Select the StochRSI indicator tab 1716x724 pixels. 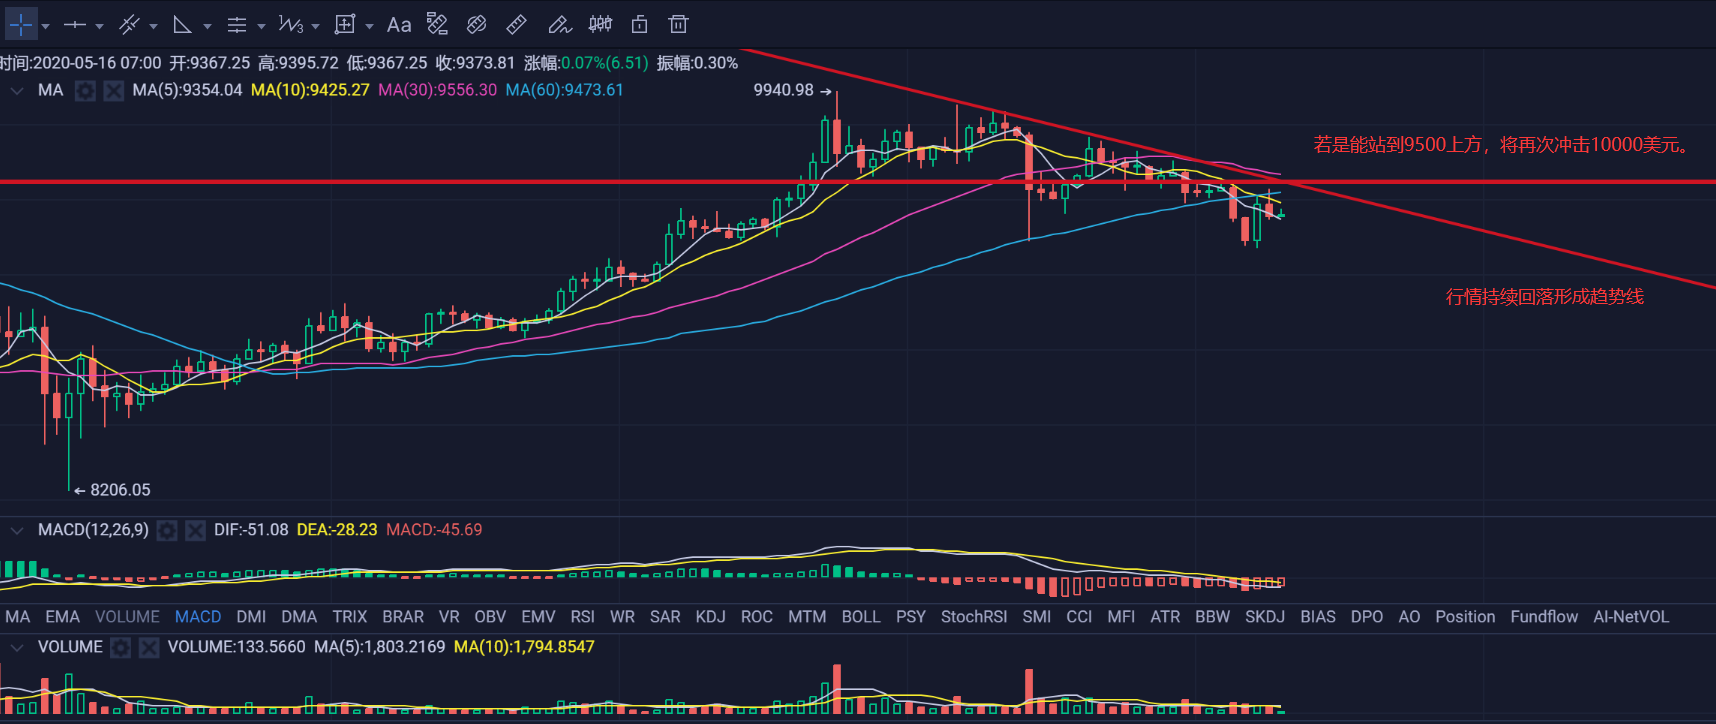974,617
